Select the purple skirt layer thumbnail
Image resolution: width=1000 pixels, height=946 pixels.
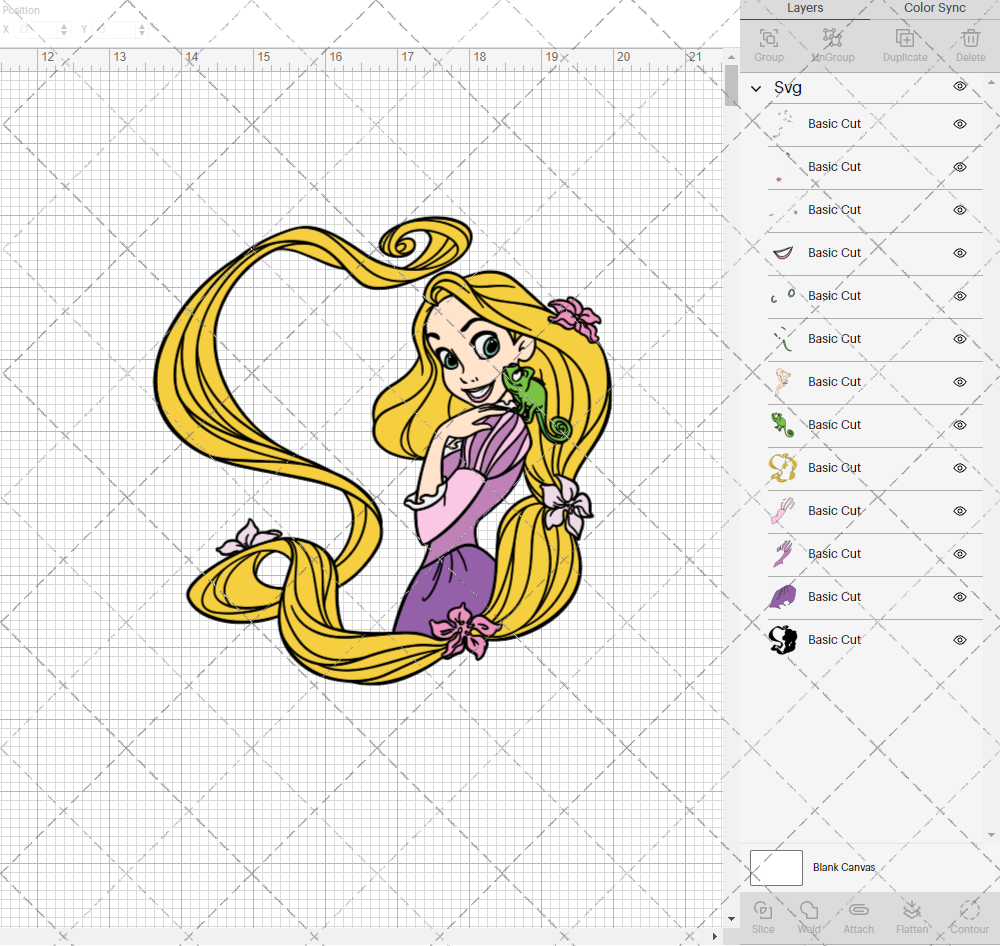click(783, 597)
